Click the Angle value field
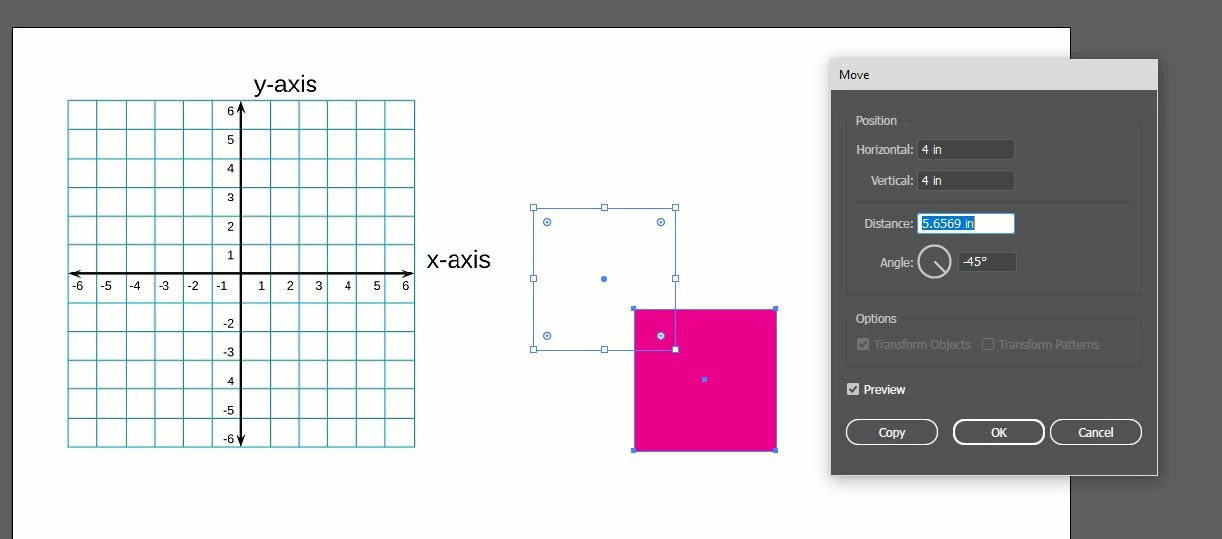The image size is (1222, 539). click(987, 262)
